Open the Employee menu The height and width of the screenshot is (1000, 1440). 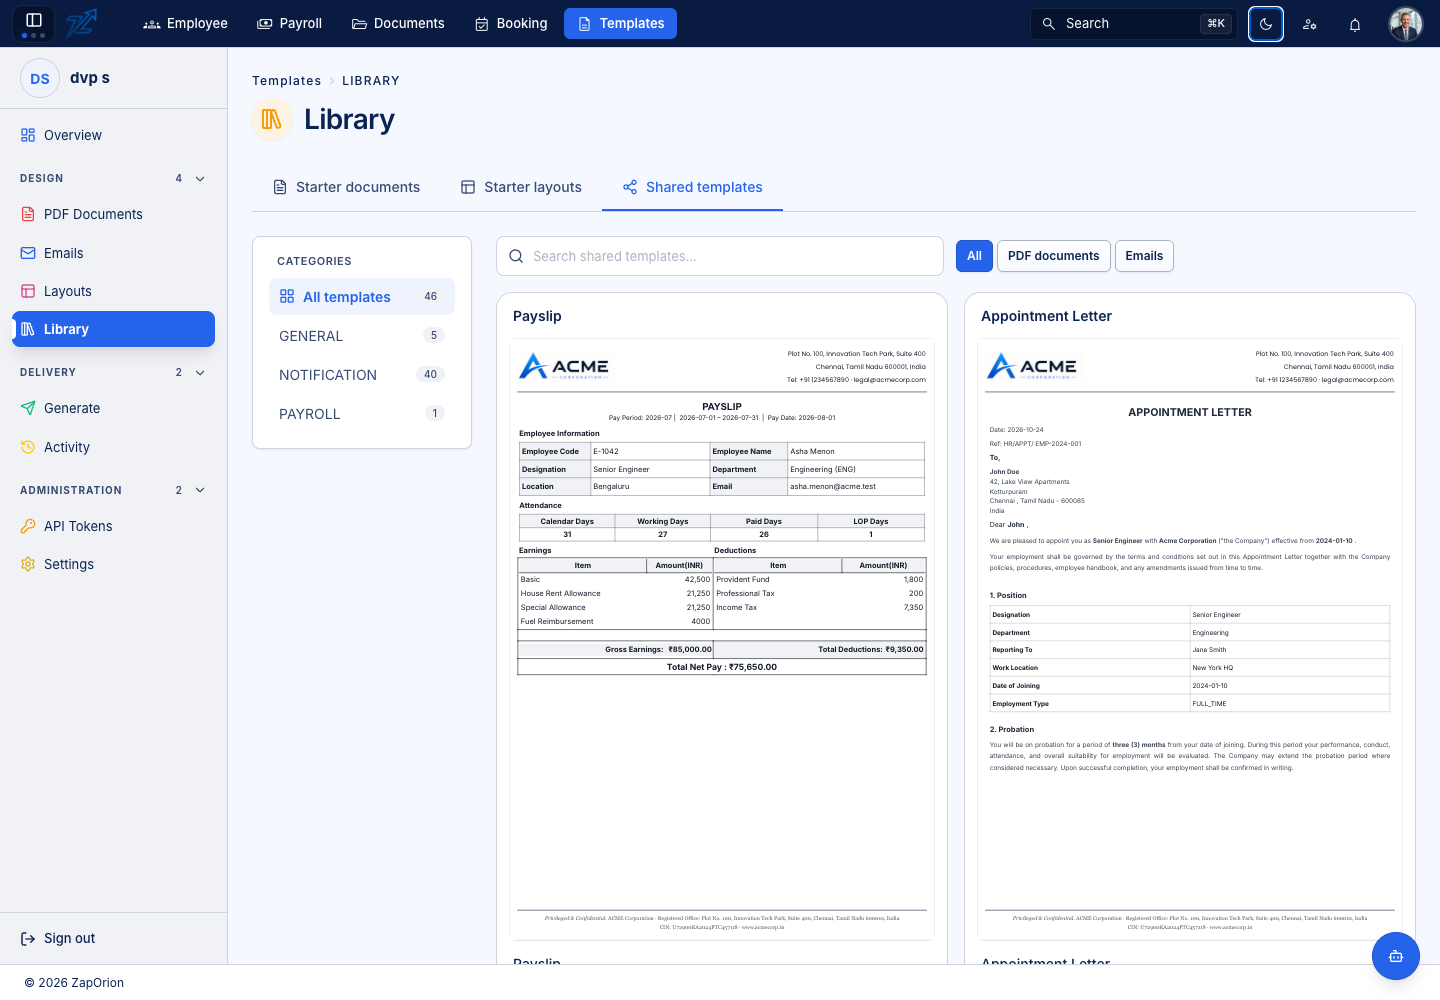[185, 23]
